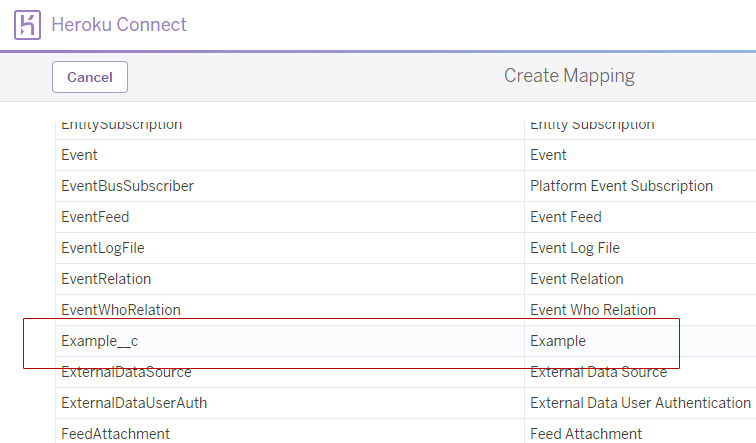Click the External Data User Authentication label
The width and height of the screenshot is (756, 443).
[641, 403]
